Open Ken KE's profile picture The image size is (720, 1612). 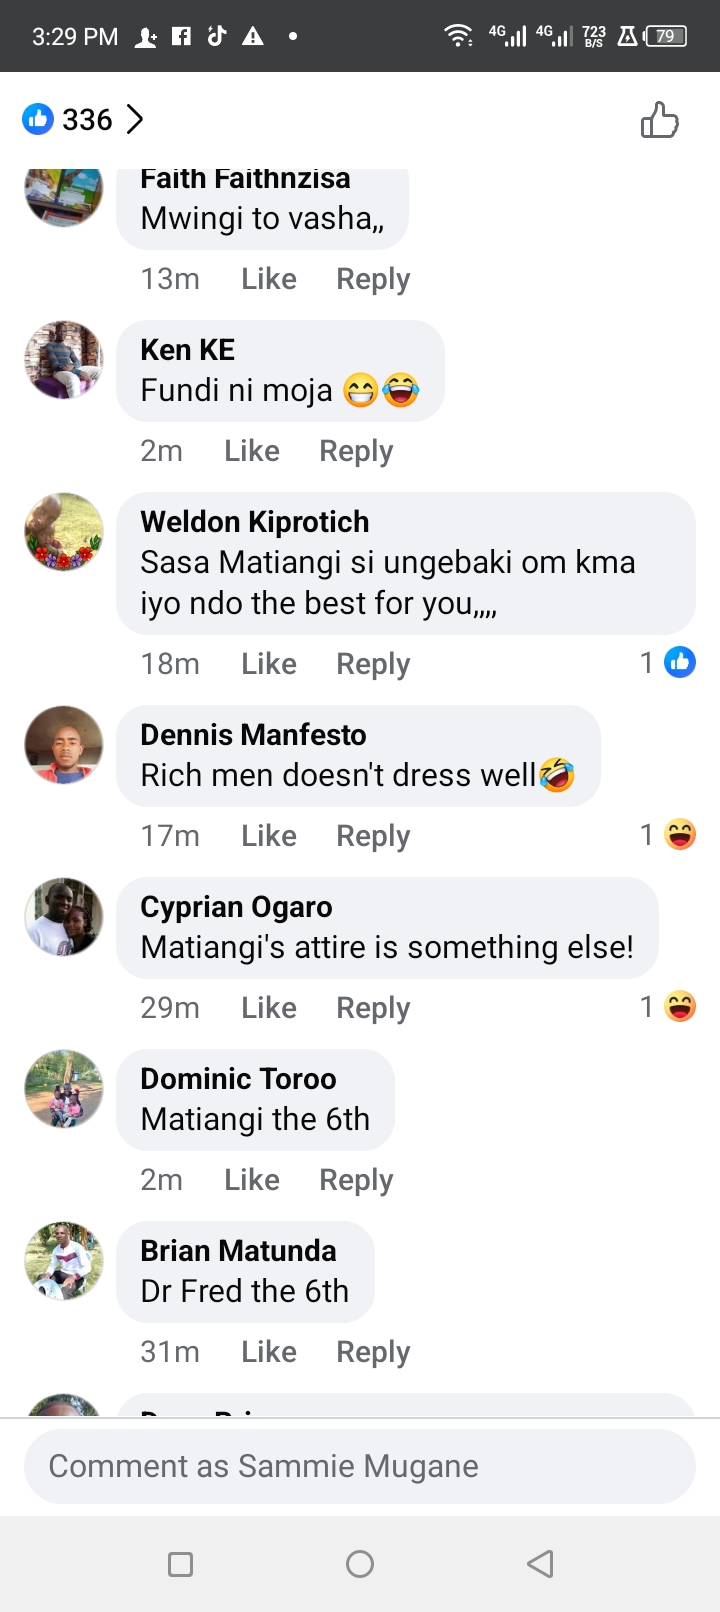(x=64, y=360)
